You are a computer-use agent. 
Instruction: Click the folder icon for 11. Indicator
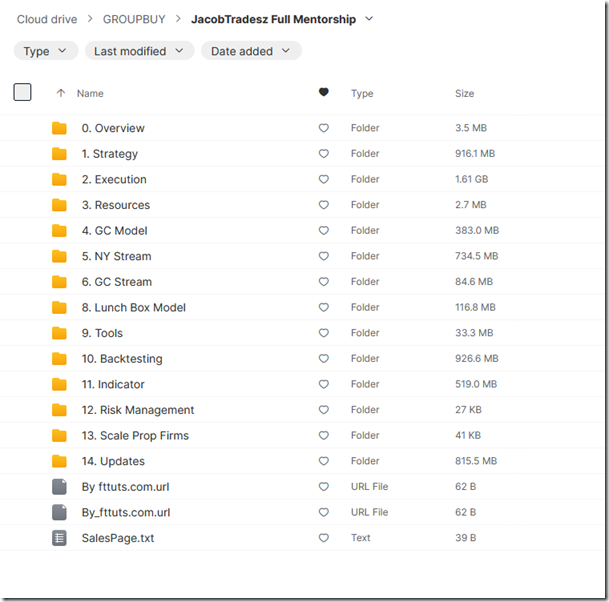click(59, 385)
